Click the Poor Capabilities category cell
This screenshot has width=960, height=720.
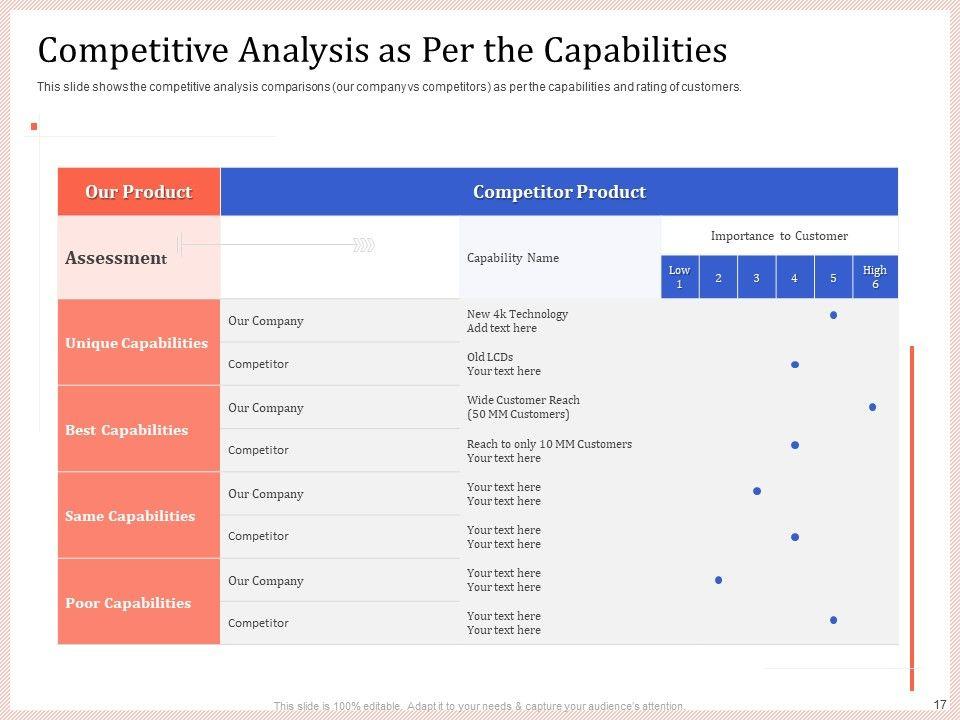click(x=128, y=603)
